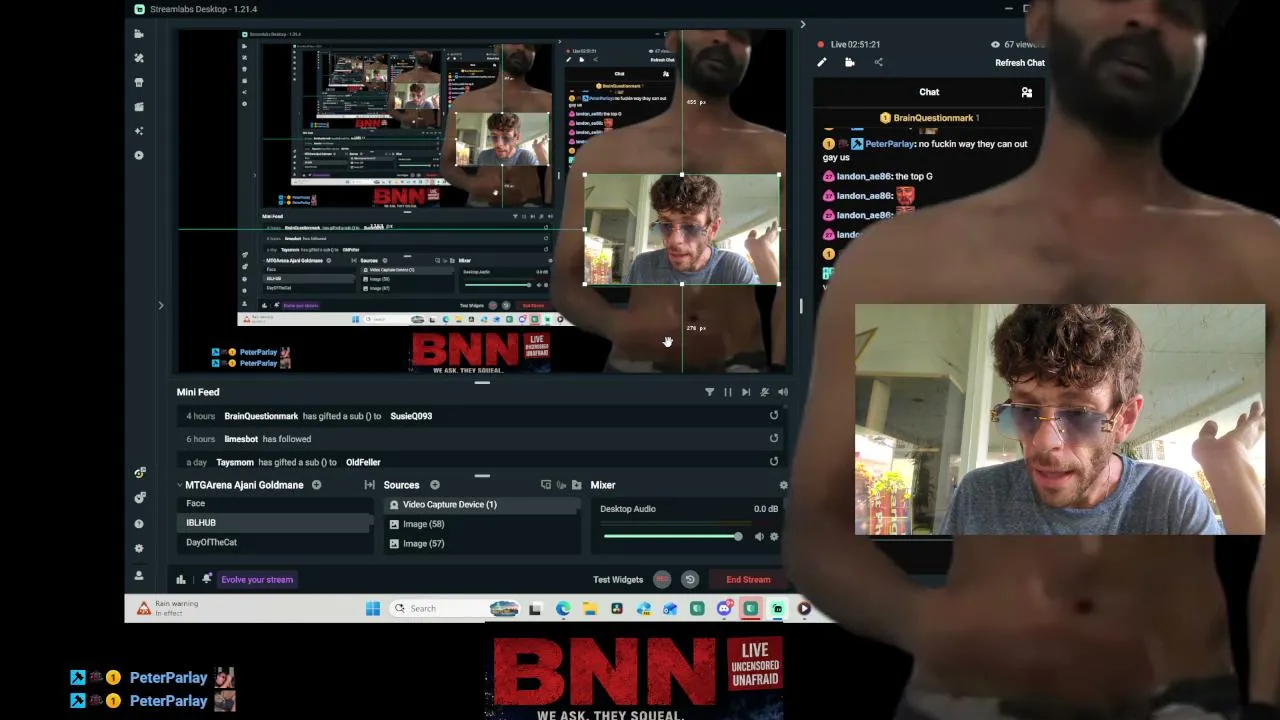The height and width of the screenshot is (720, 1280).
Task: Open the Editor (camera) tab in sidebar
Action: (x=139, y=34)
